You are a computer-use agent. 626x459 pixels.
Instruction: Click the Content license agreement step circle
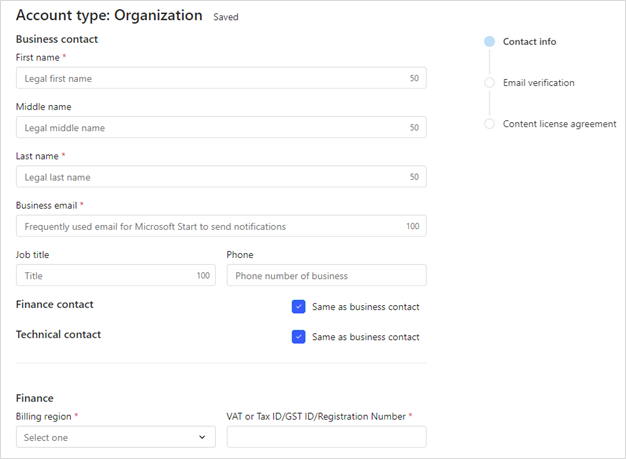pos(489,124)
